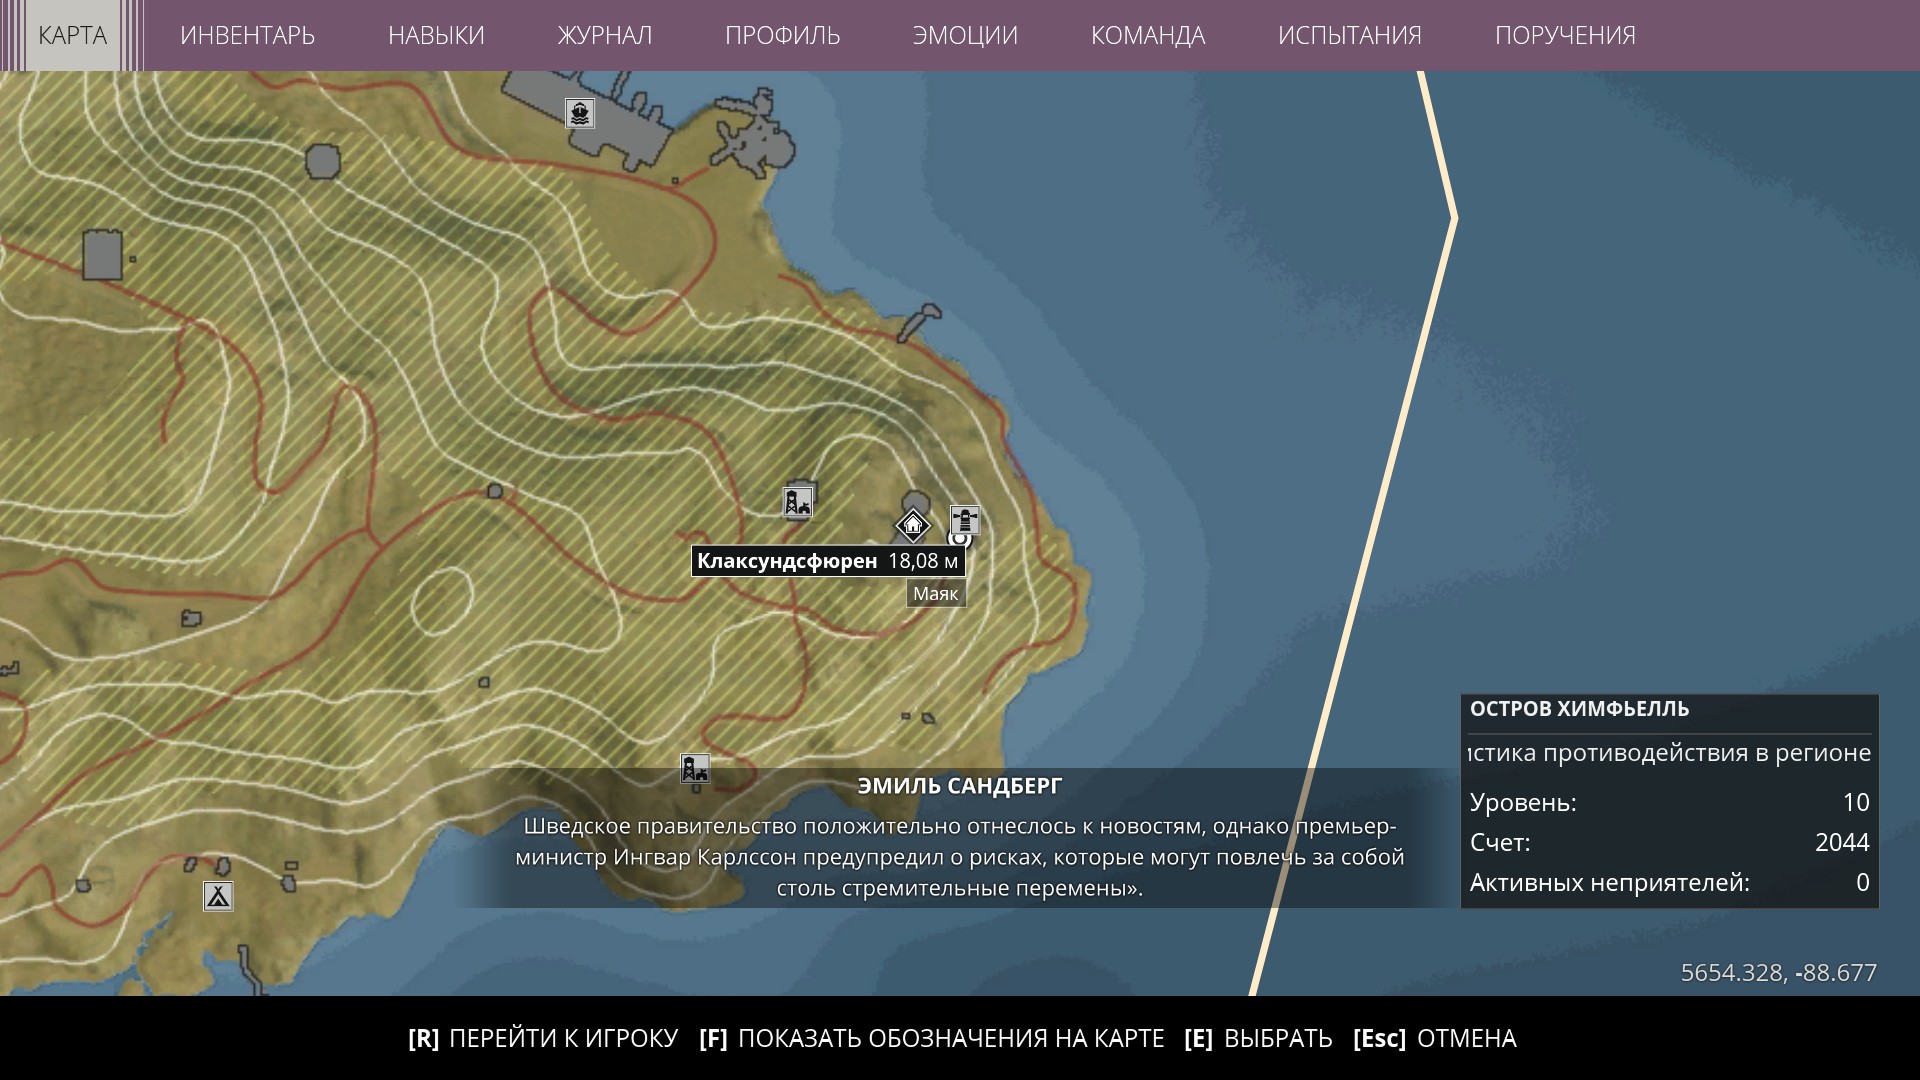Image resolution: width=1920 pixels, height=1080 pixels.
Task: Click the round player position marker
Action: 959,538
